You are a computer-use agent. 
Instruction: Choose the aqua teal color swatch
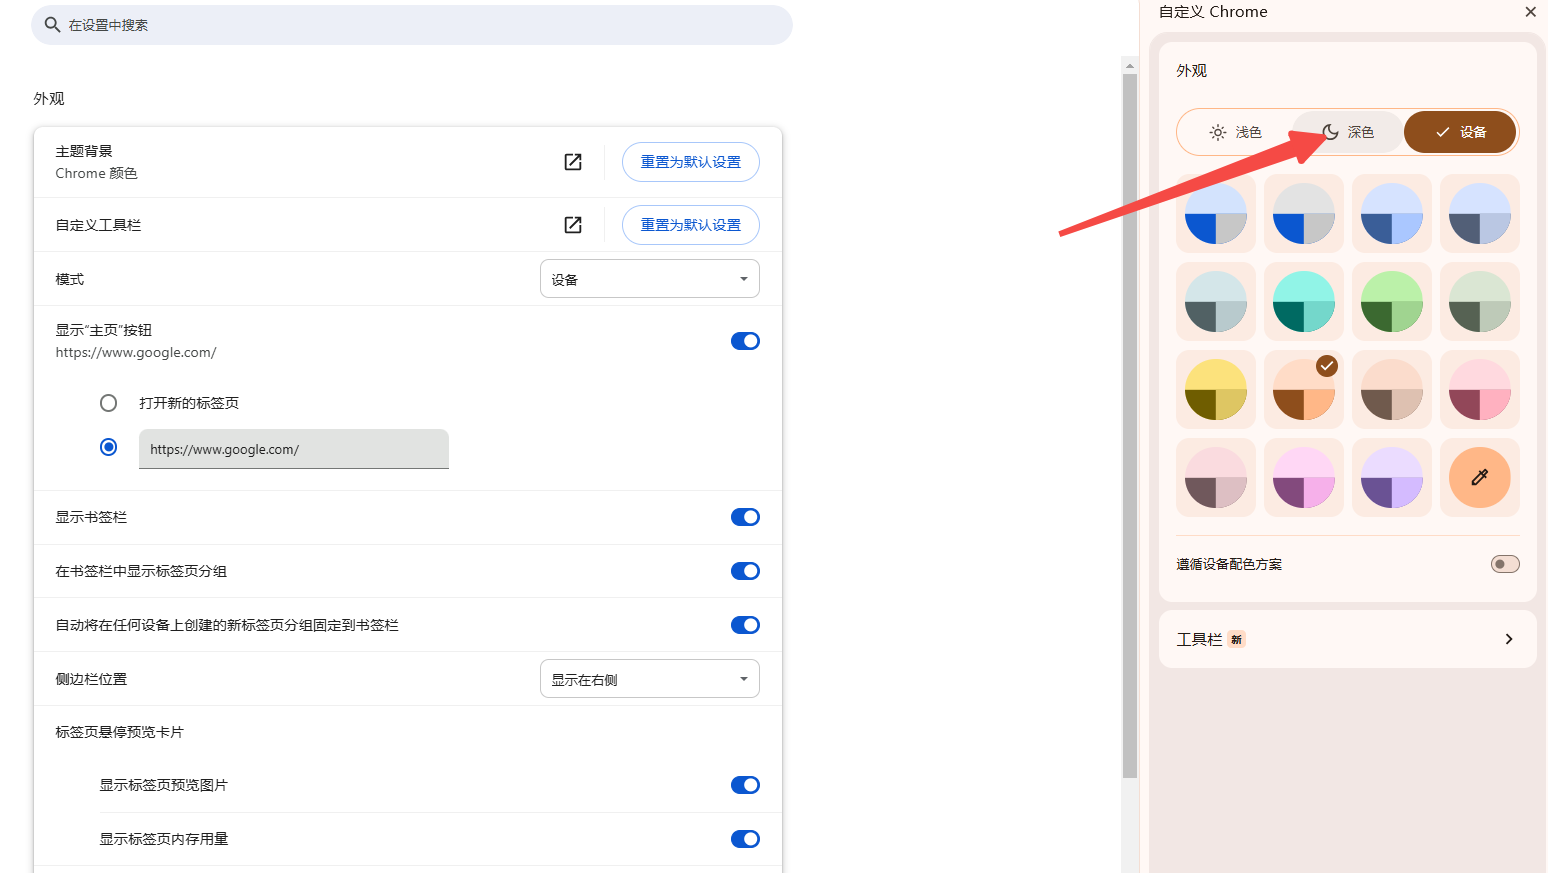1304,302
